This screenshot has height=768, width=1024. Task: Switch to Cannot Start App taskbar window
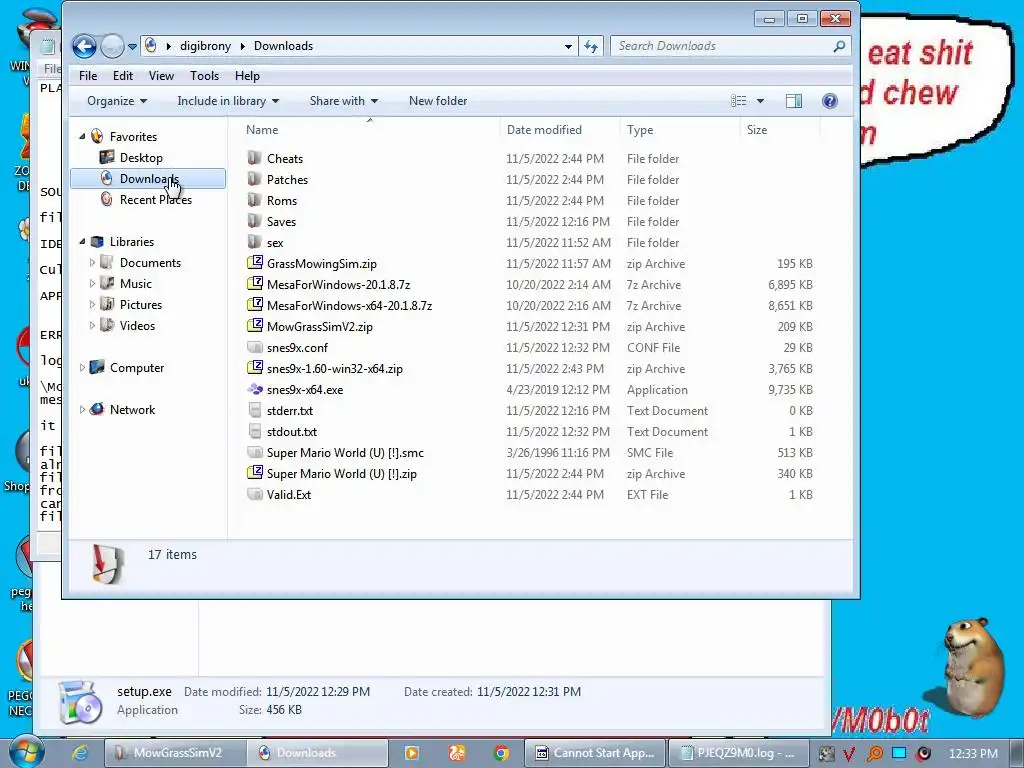point(595,753)
